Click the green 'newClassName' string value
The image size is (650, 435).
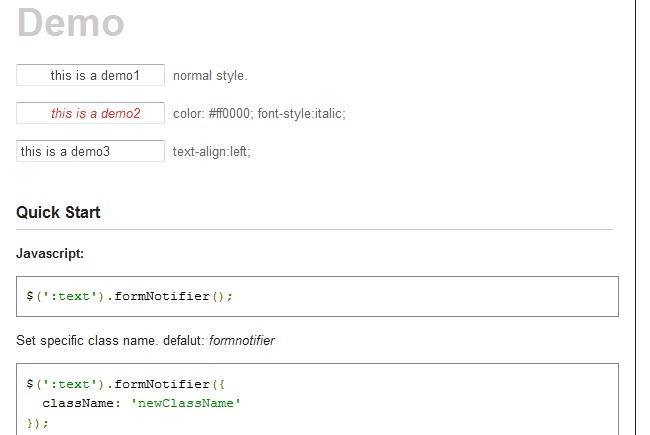pos(186,403)
